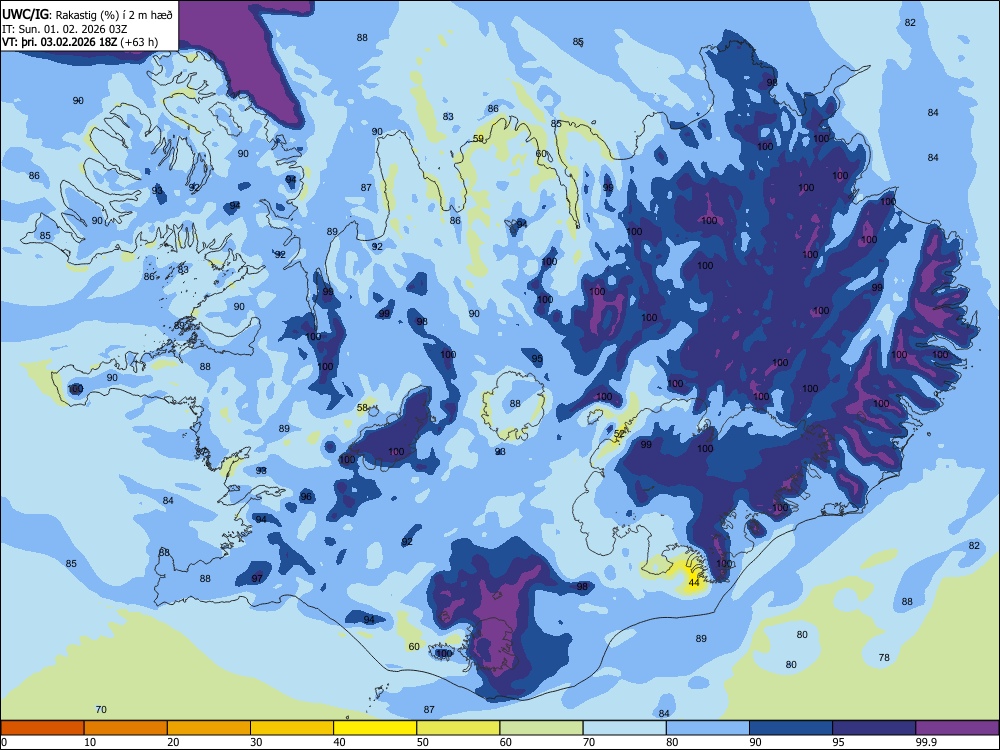This screenshot has width=1000, height=750.
Task: Choose the 30–40 amber legend swatch
Action: click(x=292, y=728)
